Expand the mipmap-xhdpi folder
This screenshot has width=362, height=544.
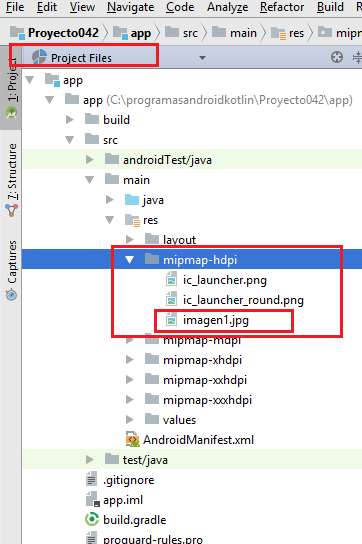click(130, 359)
